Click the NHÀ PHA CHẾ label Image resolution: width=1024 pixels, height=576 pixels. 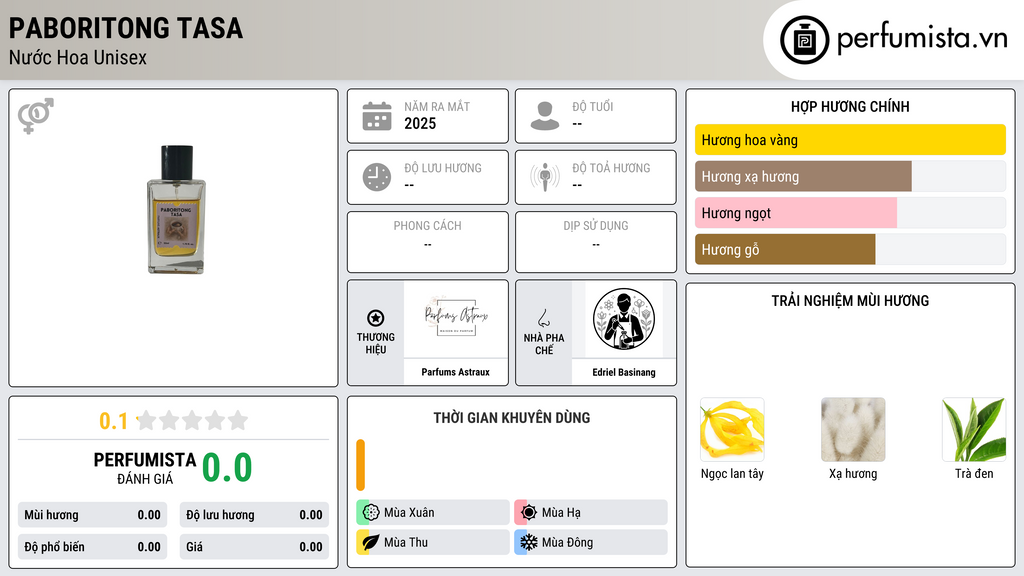coord(543,344)
